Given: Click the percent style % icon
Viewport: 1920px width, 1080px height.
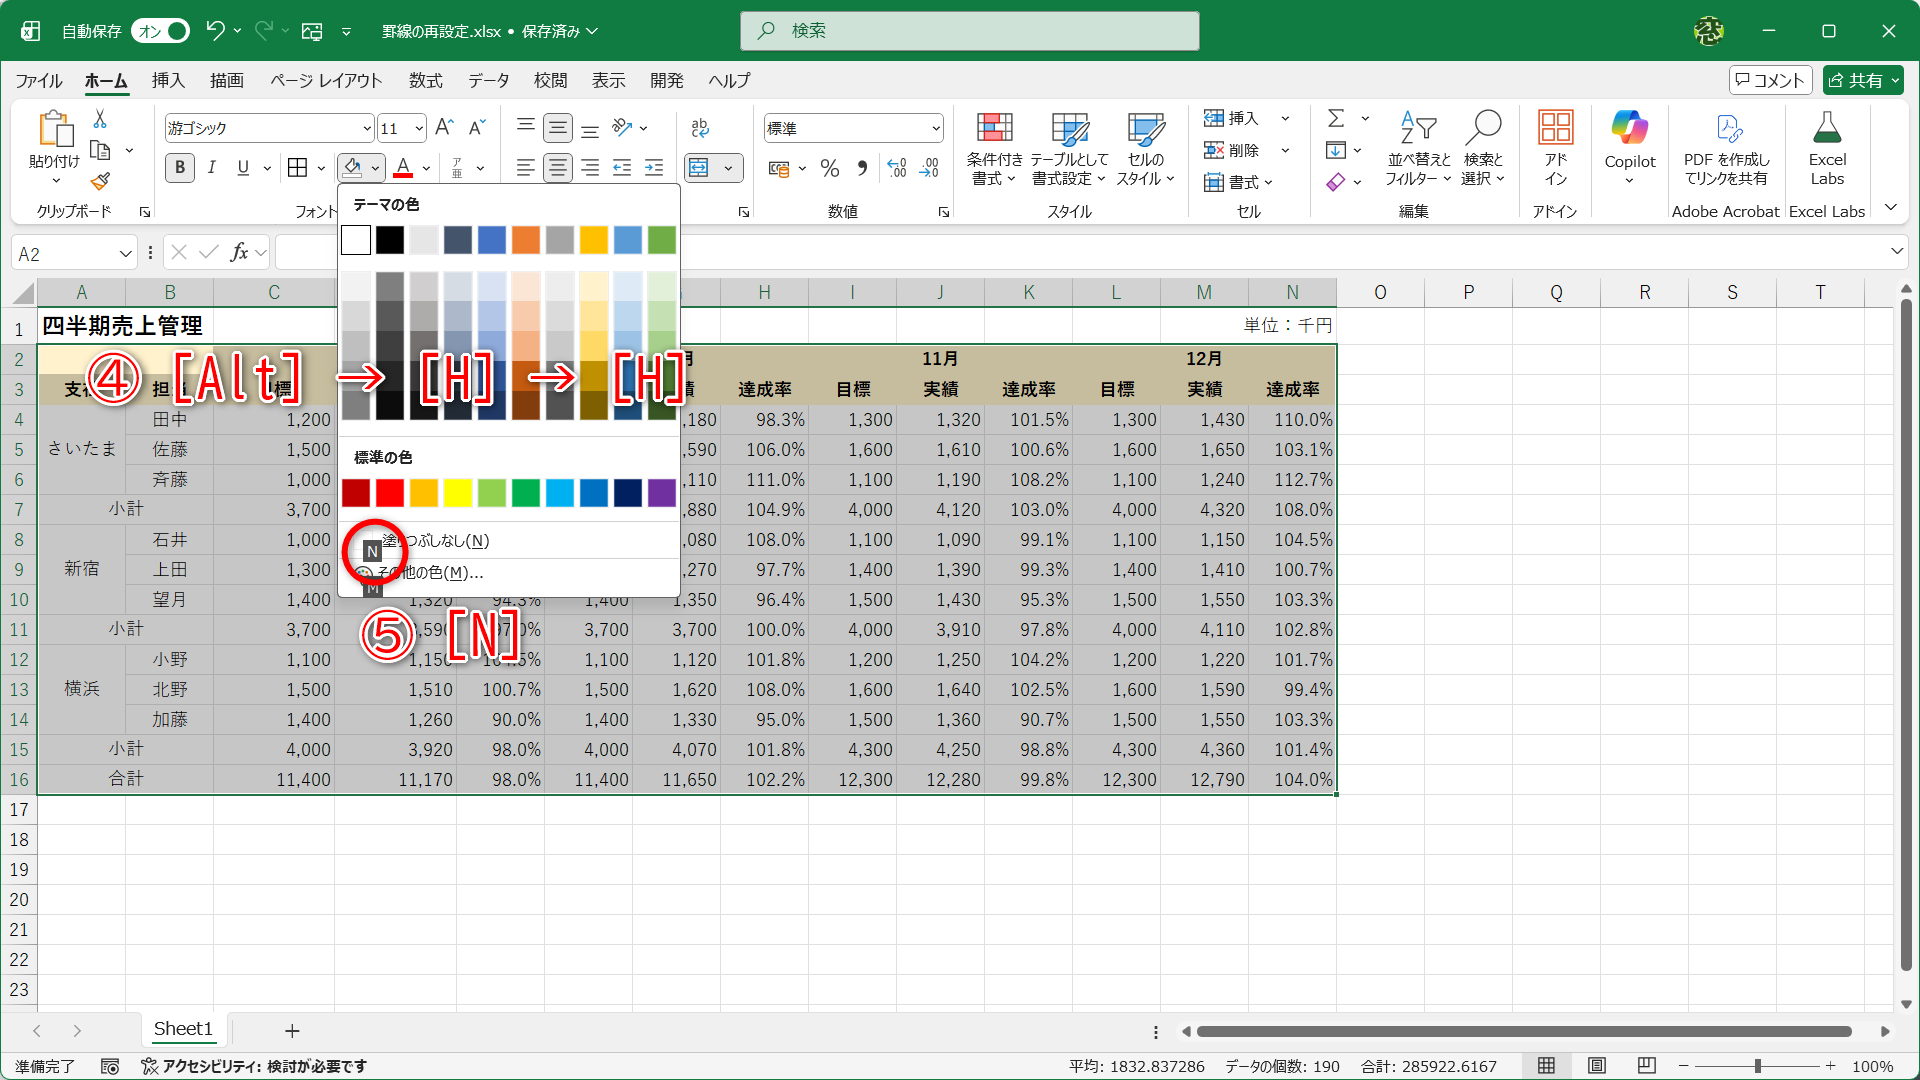Looking at the screenshot, I should coord(829,168).
